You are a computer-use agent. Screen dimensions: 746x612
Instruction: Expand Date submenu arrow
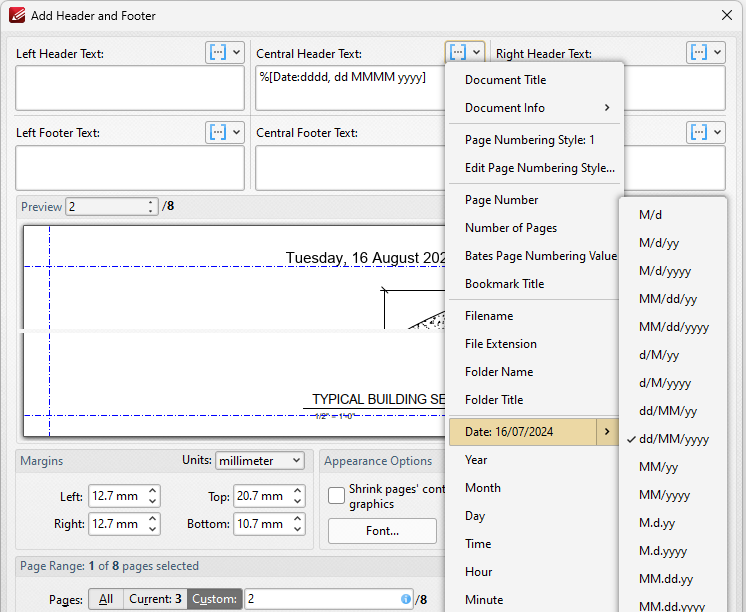[608, 432]
